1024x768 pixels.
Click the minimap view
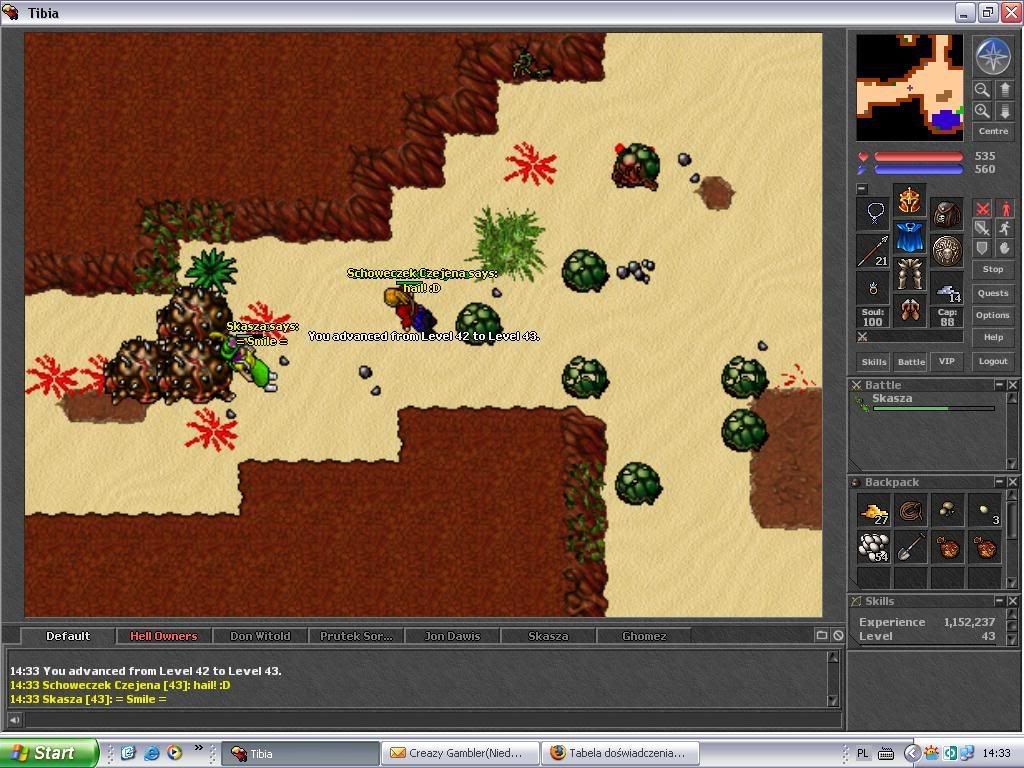coord(910,88)
